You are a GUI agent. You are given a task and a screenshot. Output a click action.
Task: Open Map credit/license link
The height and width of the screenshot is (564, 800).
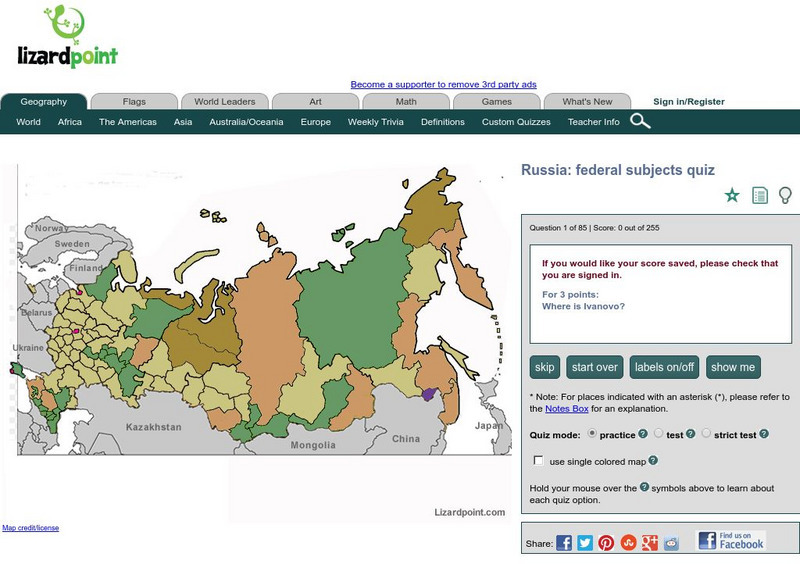[x=31, y=528]
